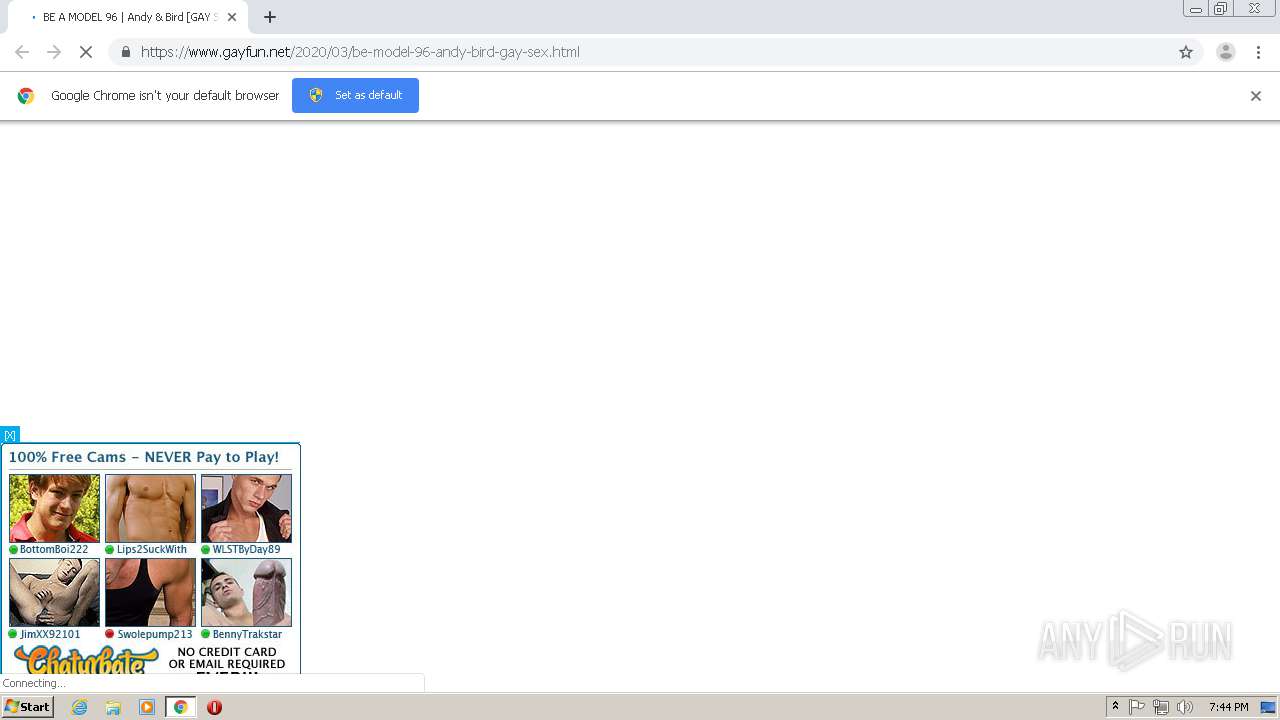Bookmark this page with star icon

tap(1186, 52)
